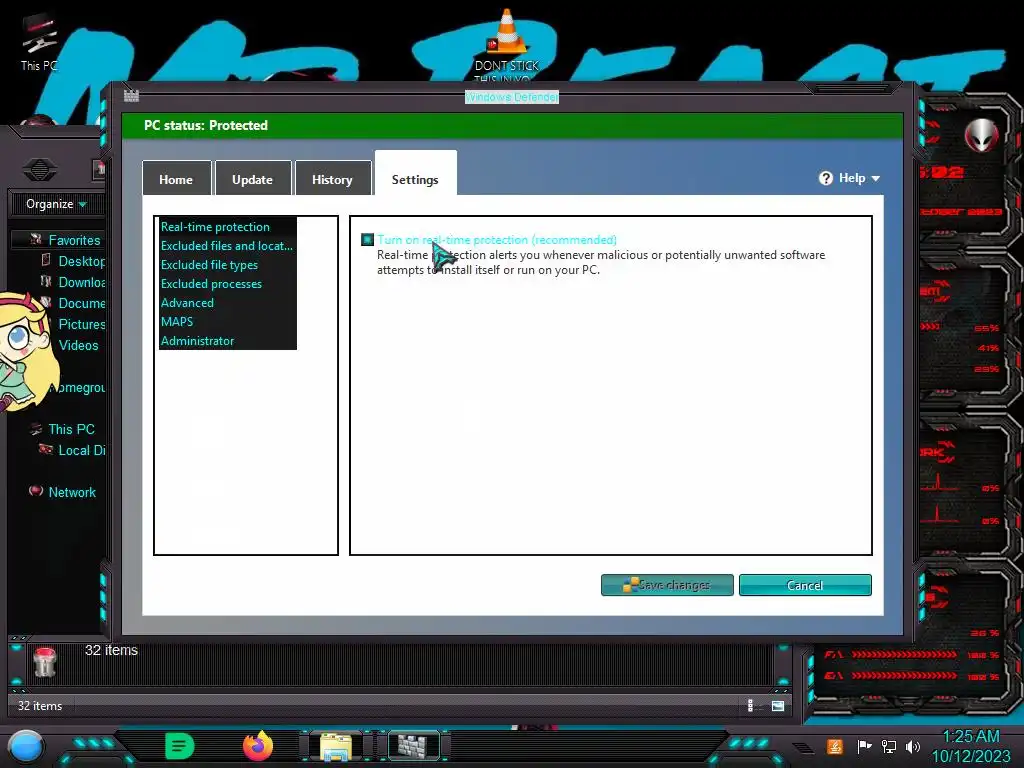Toggle real-time protection checkbox
Screen dimensions: 1024x768
(x=368, y=240)
